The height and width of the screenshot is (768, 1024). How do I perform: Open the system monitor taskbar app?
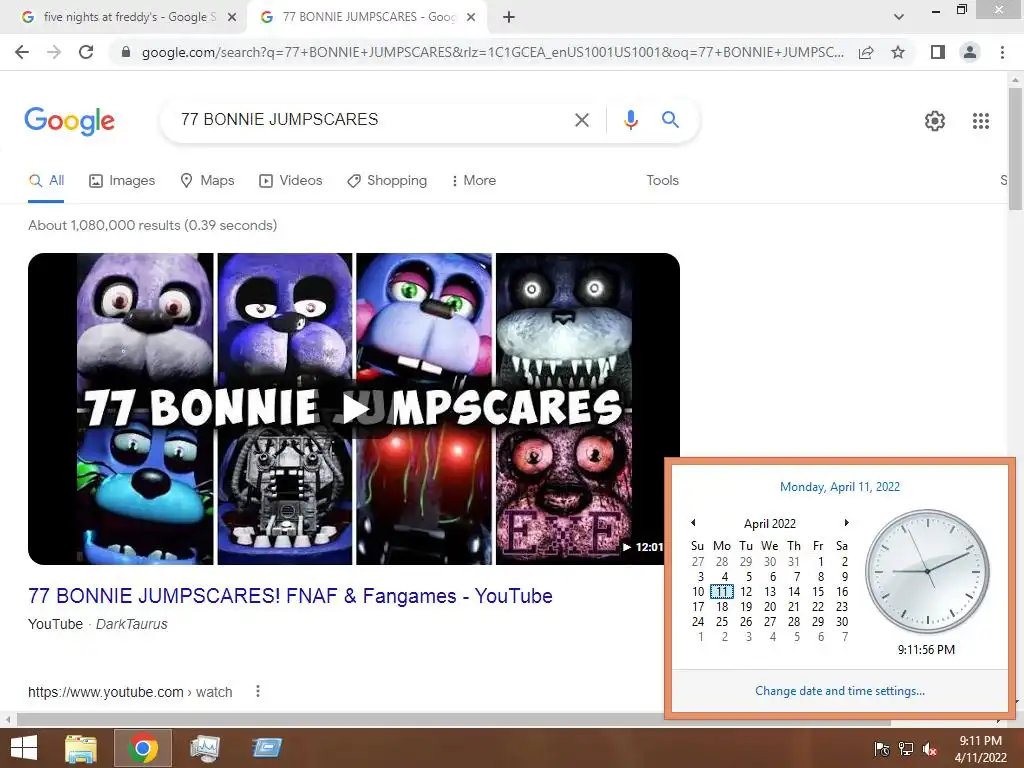204,748
